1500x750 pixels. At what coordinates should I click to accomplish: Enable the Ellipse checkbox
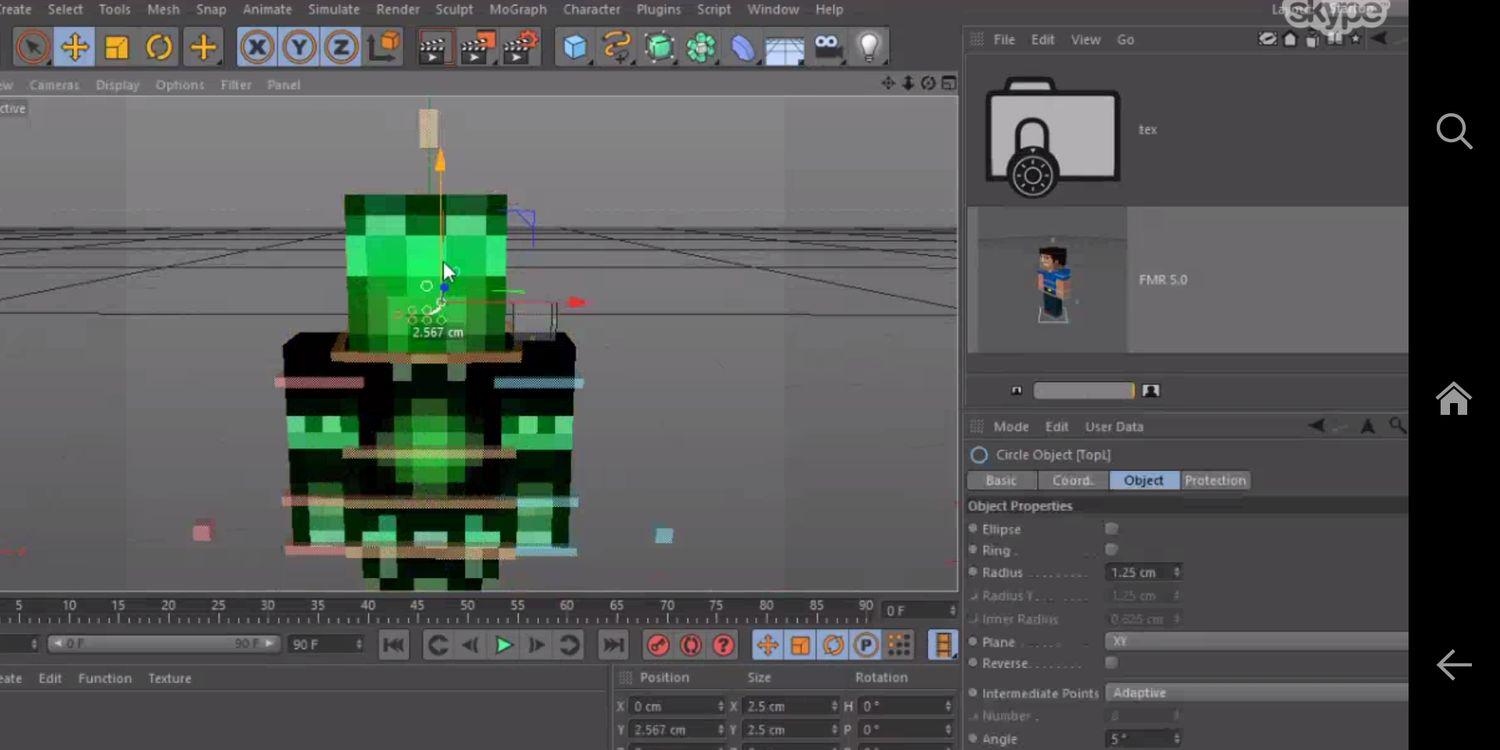click(1111, 528)
